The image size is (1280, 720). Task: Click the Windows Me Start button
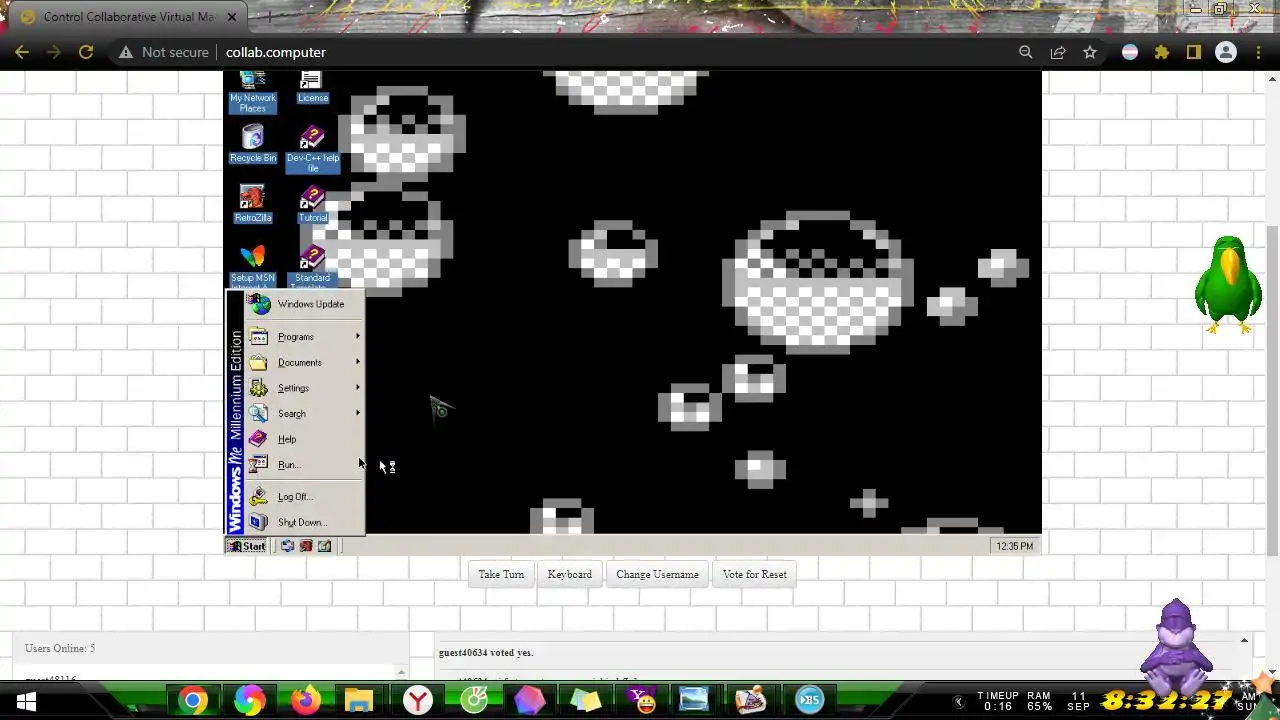coord(246,546)
